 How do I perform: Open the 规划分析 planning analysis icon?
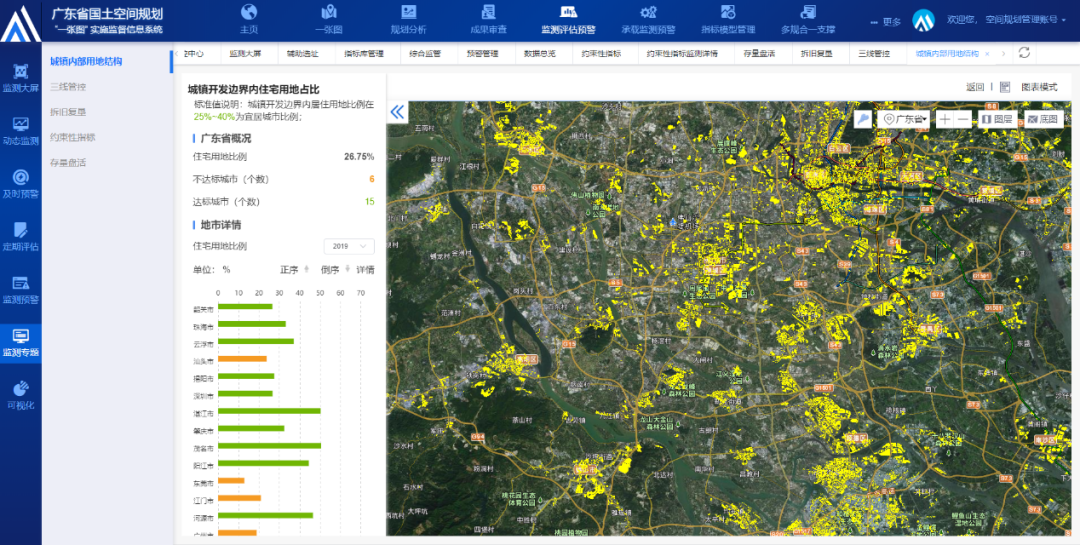coord(408,12)
